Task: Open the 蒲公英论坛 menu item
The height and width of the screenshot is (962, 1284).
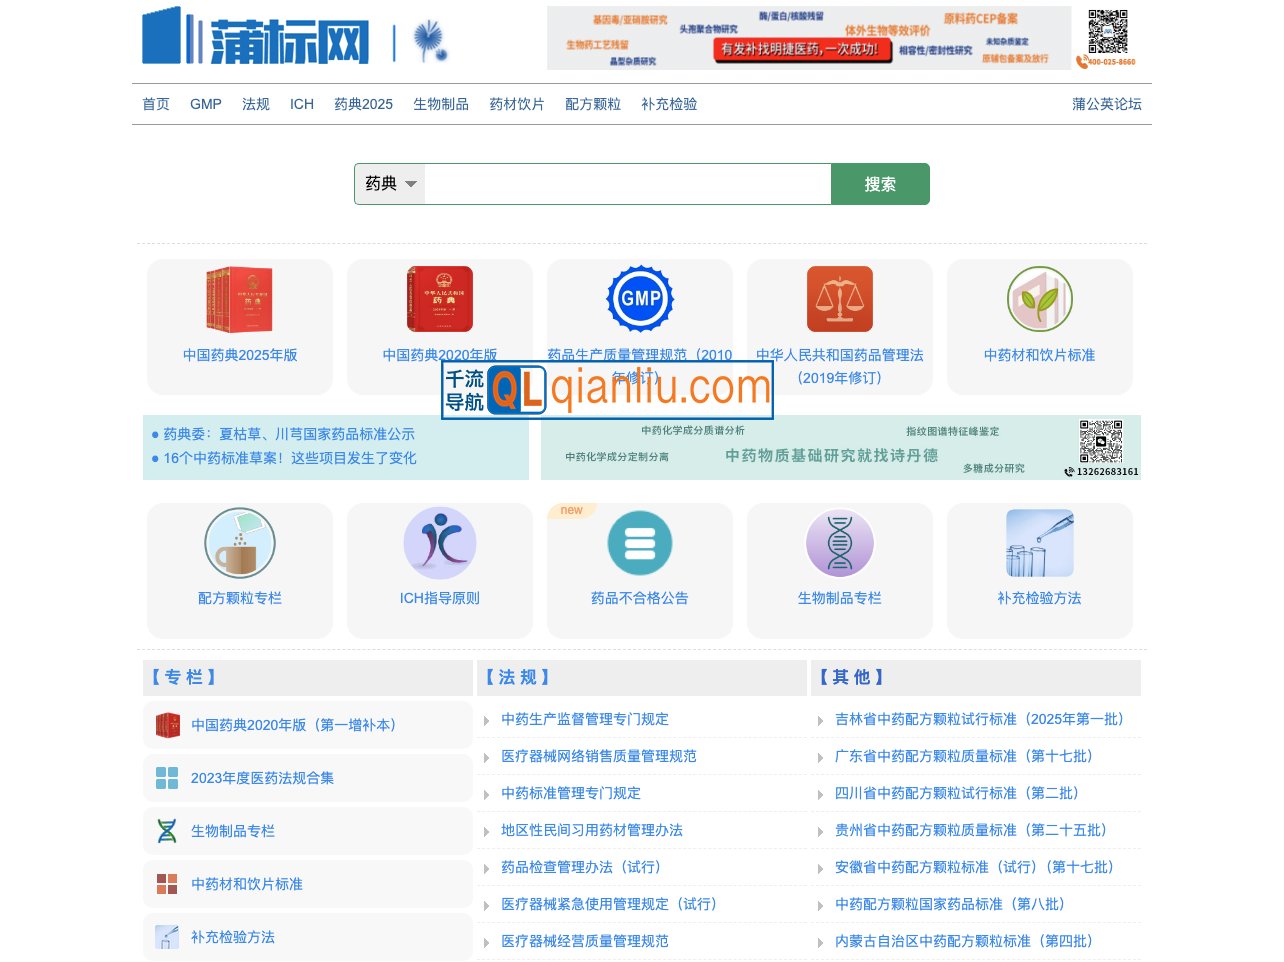Action: coord(1107,104)
